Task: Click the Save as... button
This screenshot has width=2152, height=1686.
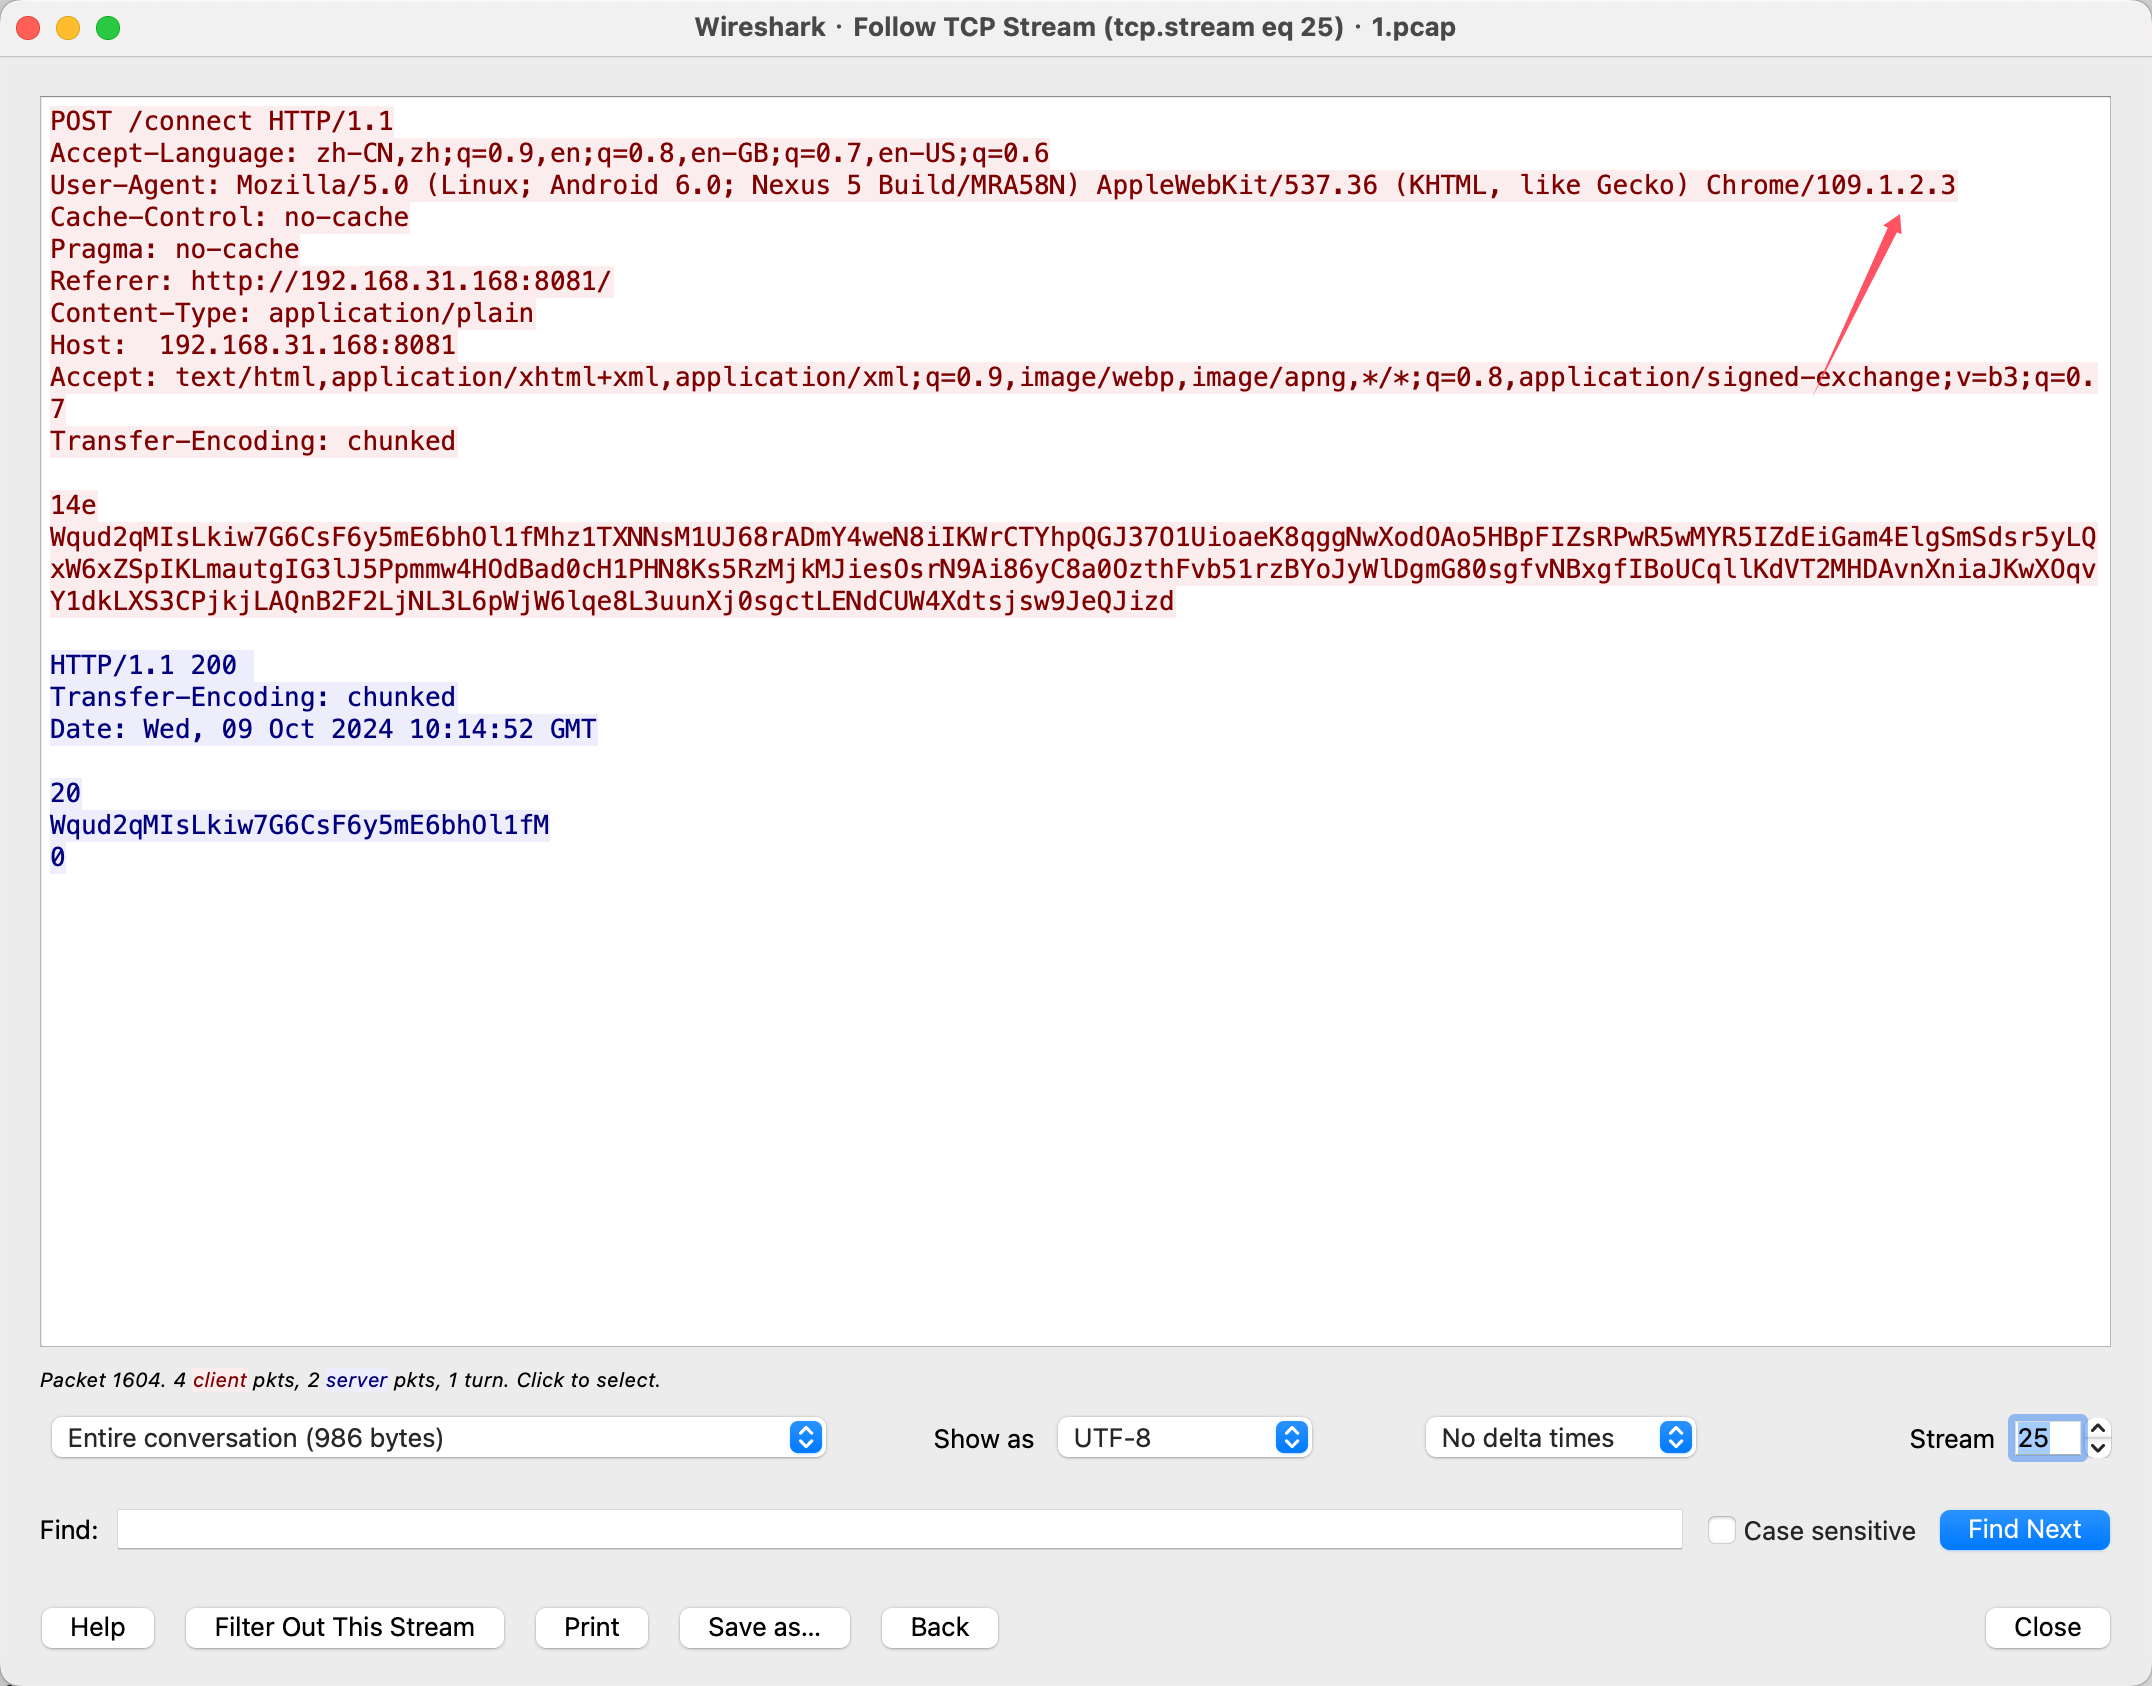Action: pos(764,1627)
